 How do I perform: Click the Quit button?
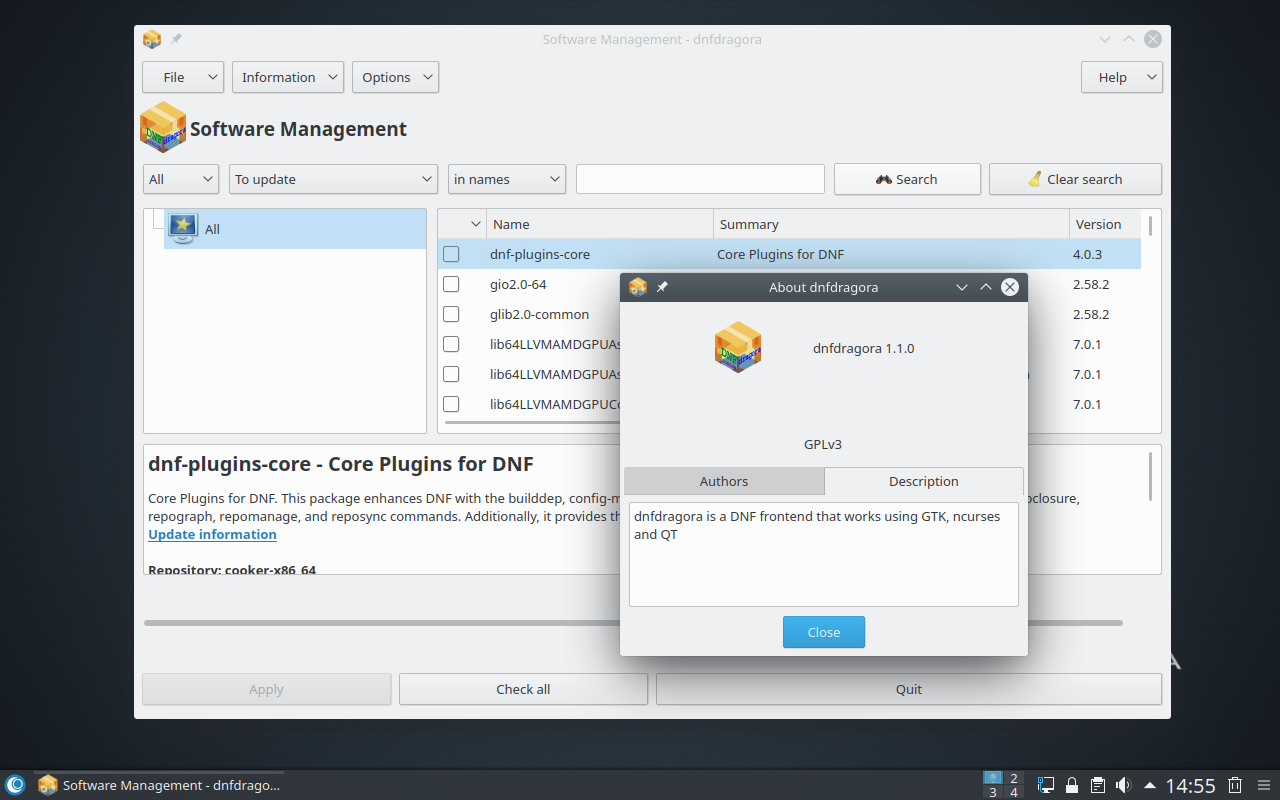(x=909, y=689)
